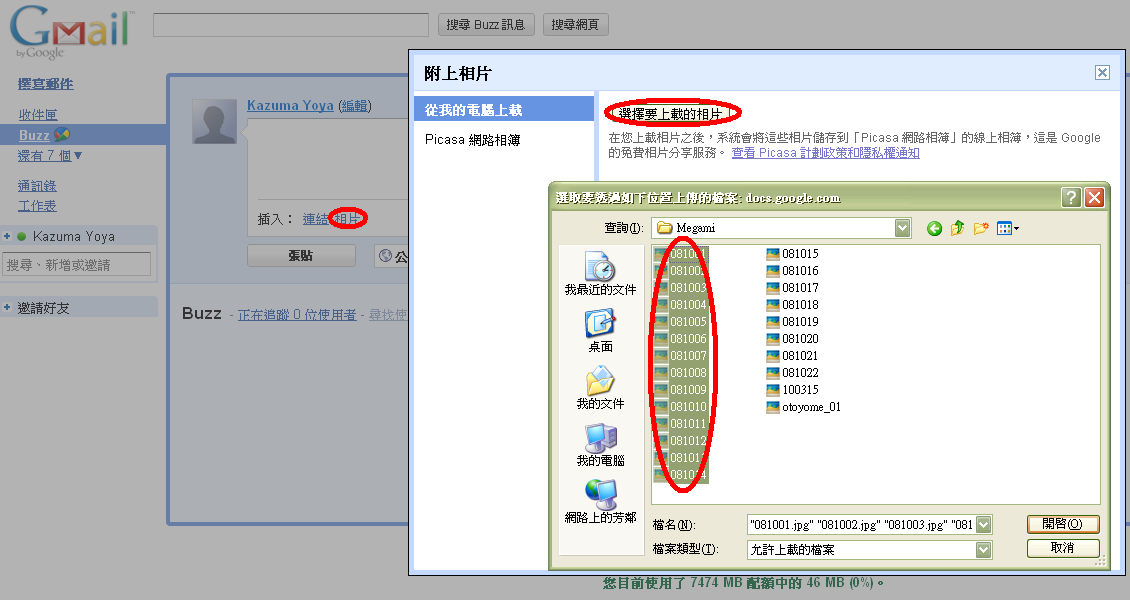Select image file 081016
This screenshot has height=600, width=1130.
click(792, 271)
